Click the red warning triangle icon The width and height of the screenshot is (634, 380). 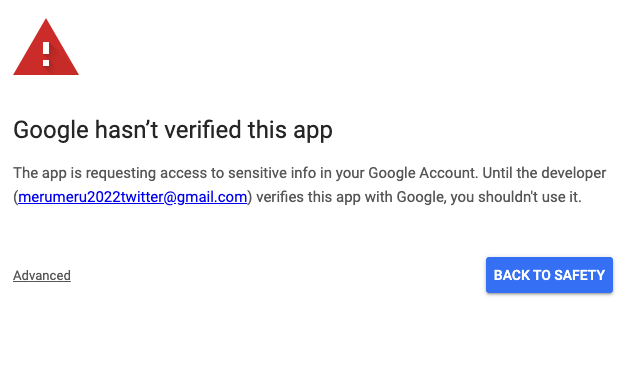[46, 47]
